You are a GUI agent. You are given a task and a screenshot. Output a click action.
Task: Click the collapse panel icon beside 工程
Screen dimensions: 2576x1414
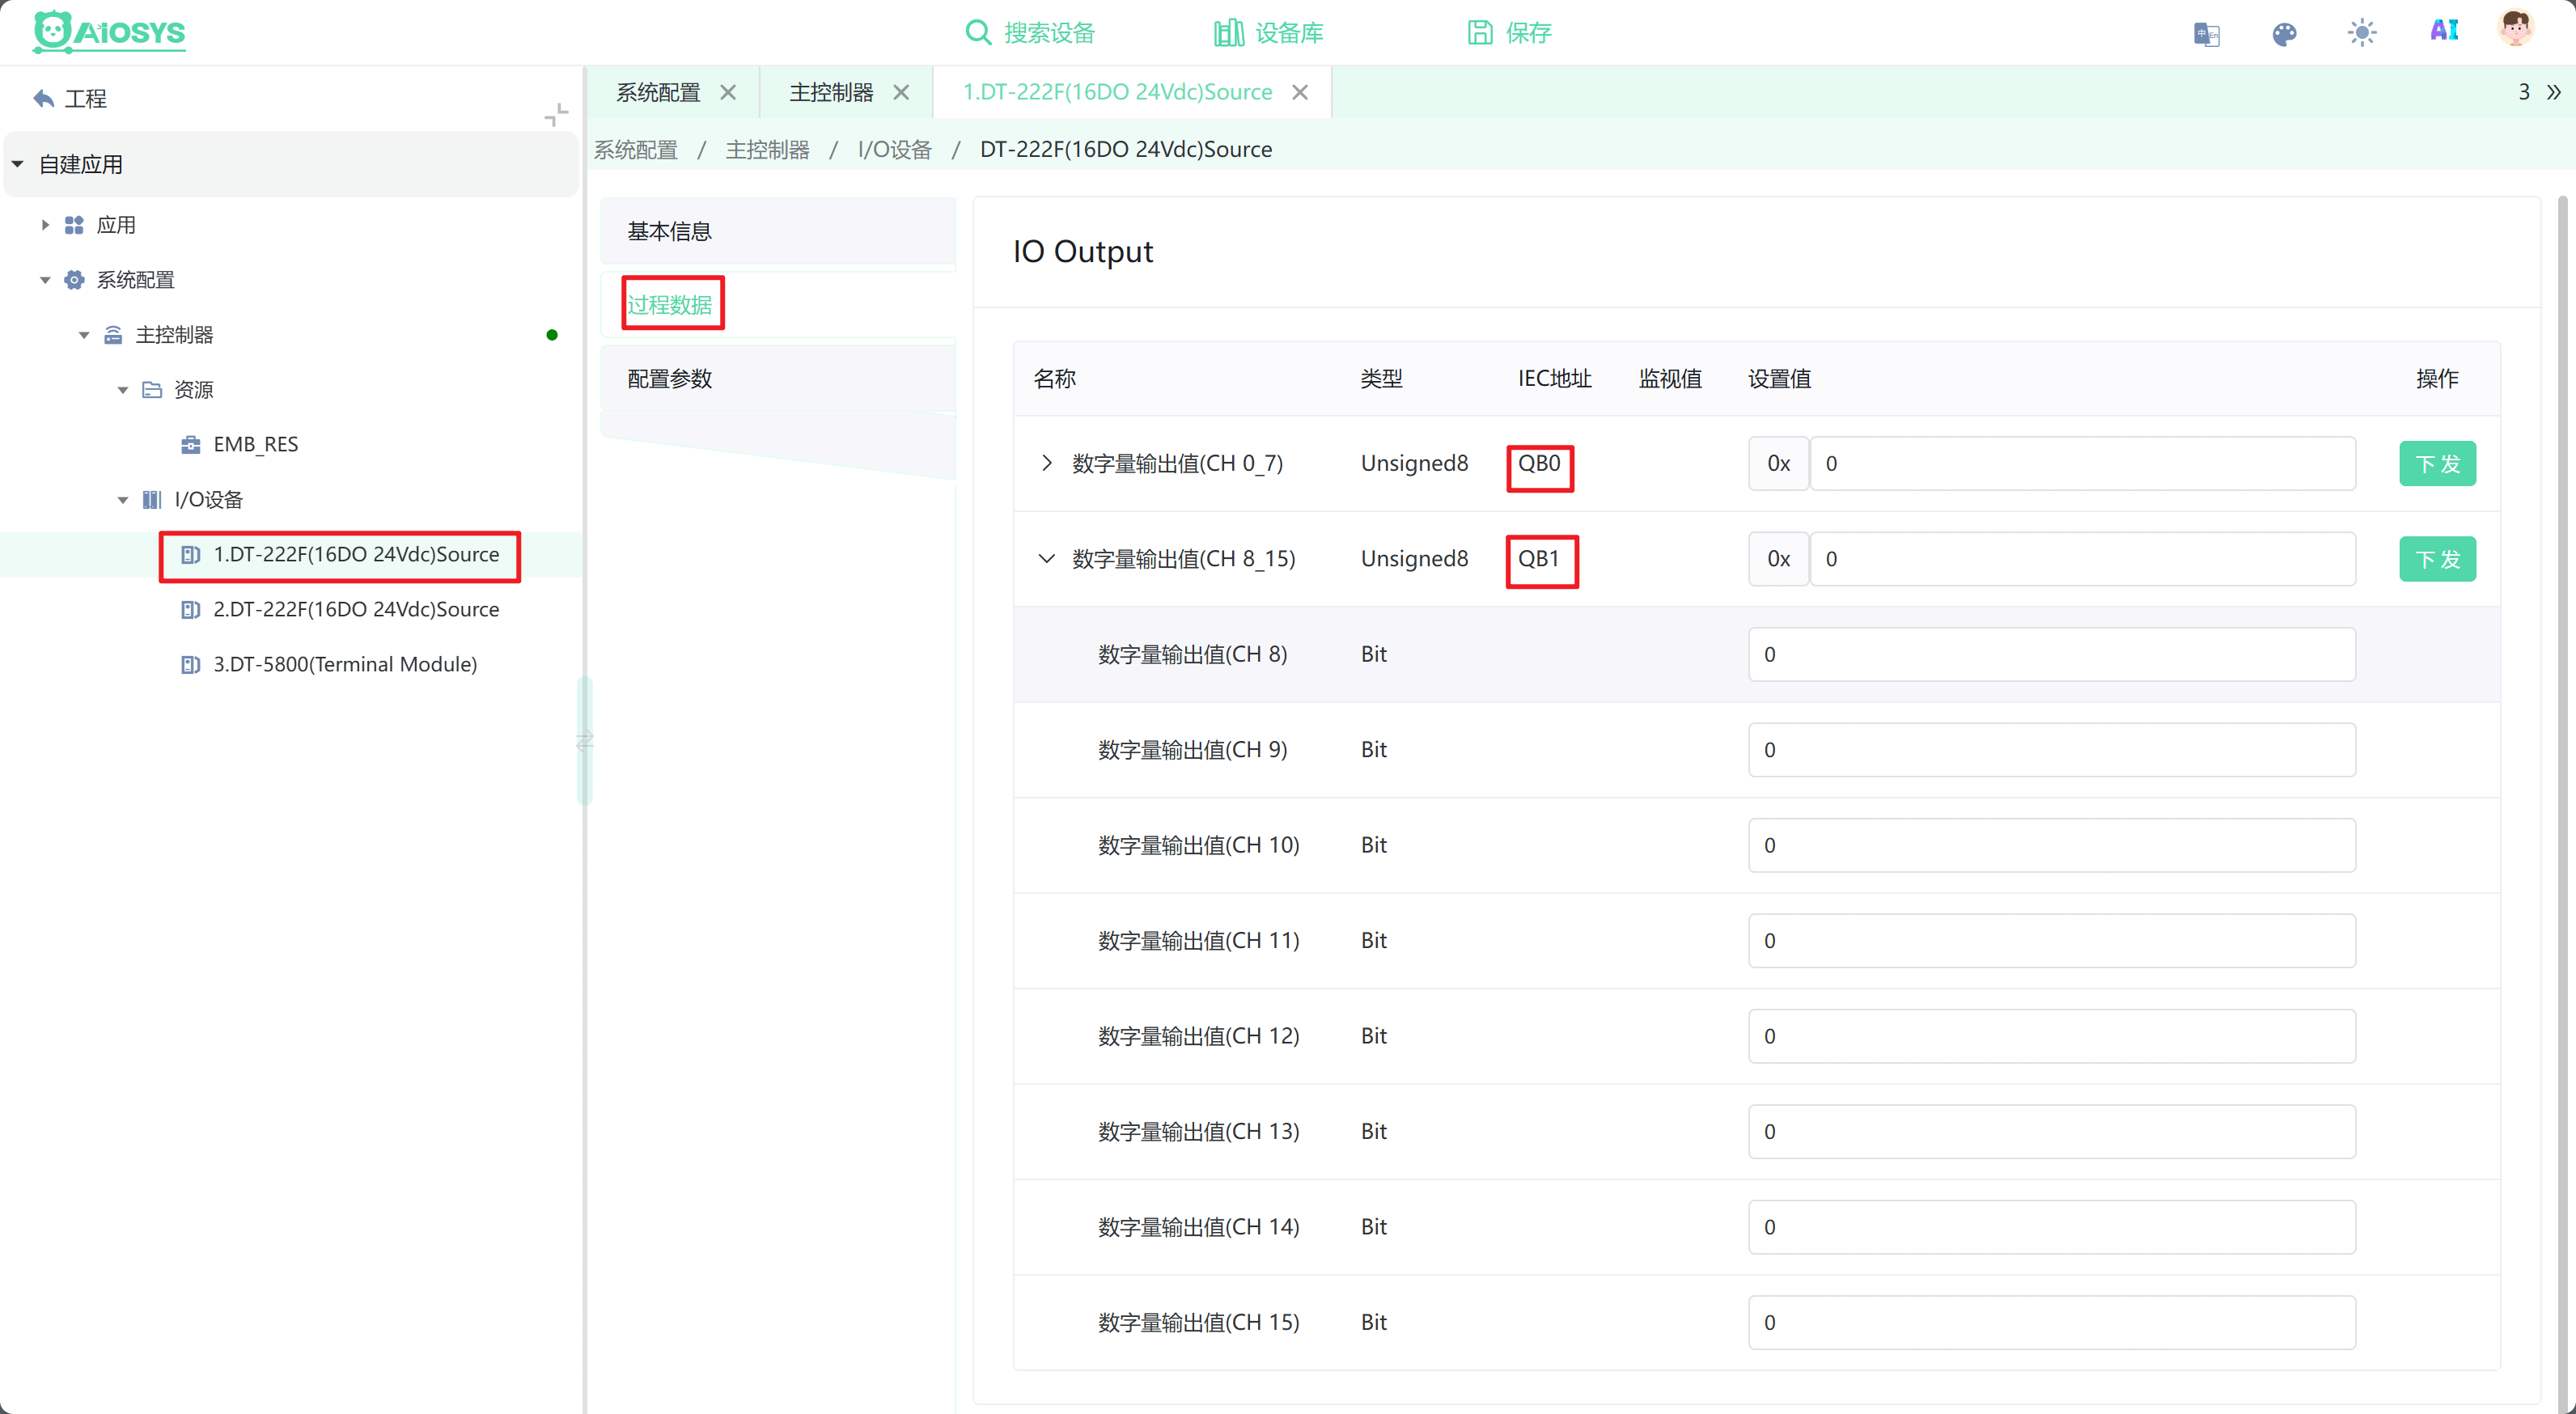click(556, 114)
